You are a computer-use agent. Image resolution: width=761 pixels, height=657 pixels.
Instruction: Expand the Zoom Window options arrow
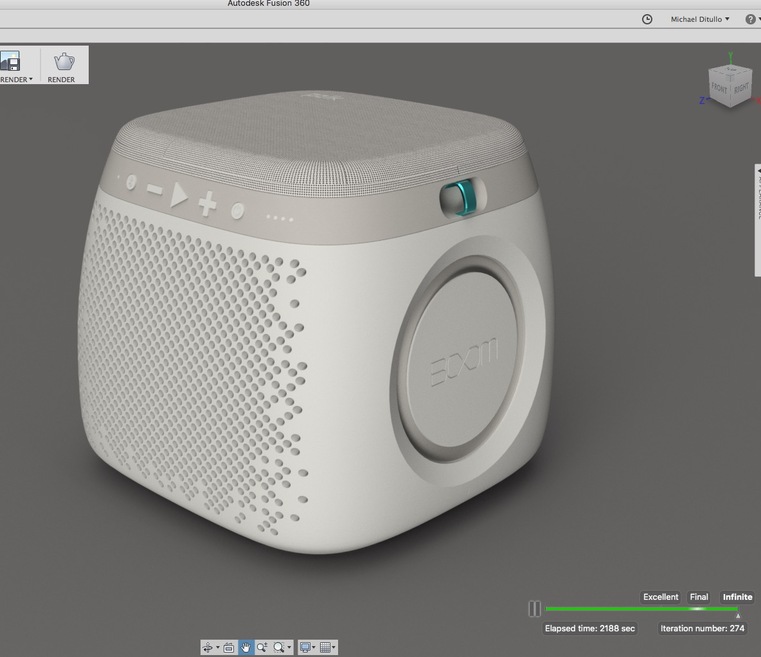[289, 647]
